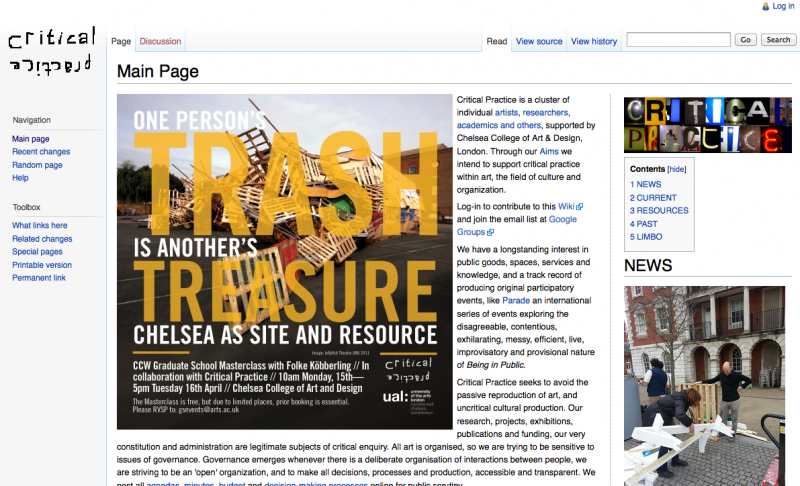Click the user icon beside Log in
The height and width of the screenshot is (486, 800).
click(x=765, y=7)
